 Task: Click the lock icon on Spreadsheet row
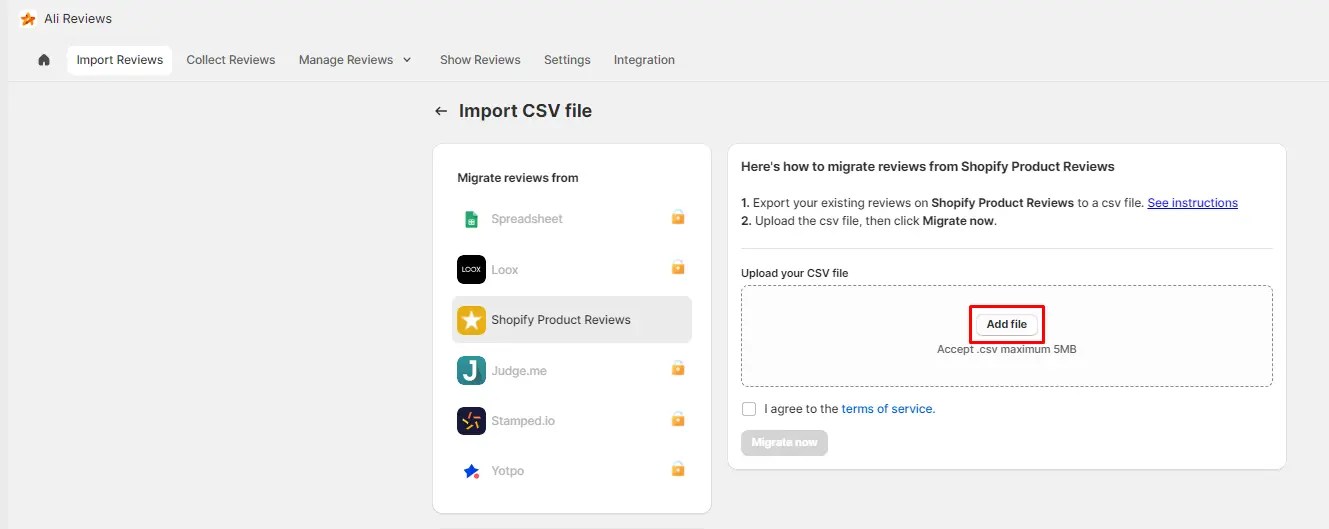tap(678, 217)
